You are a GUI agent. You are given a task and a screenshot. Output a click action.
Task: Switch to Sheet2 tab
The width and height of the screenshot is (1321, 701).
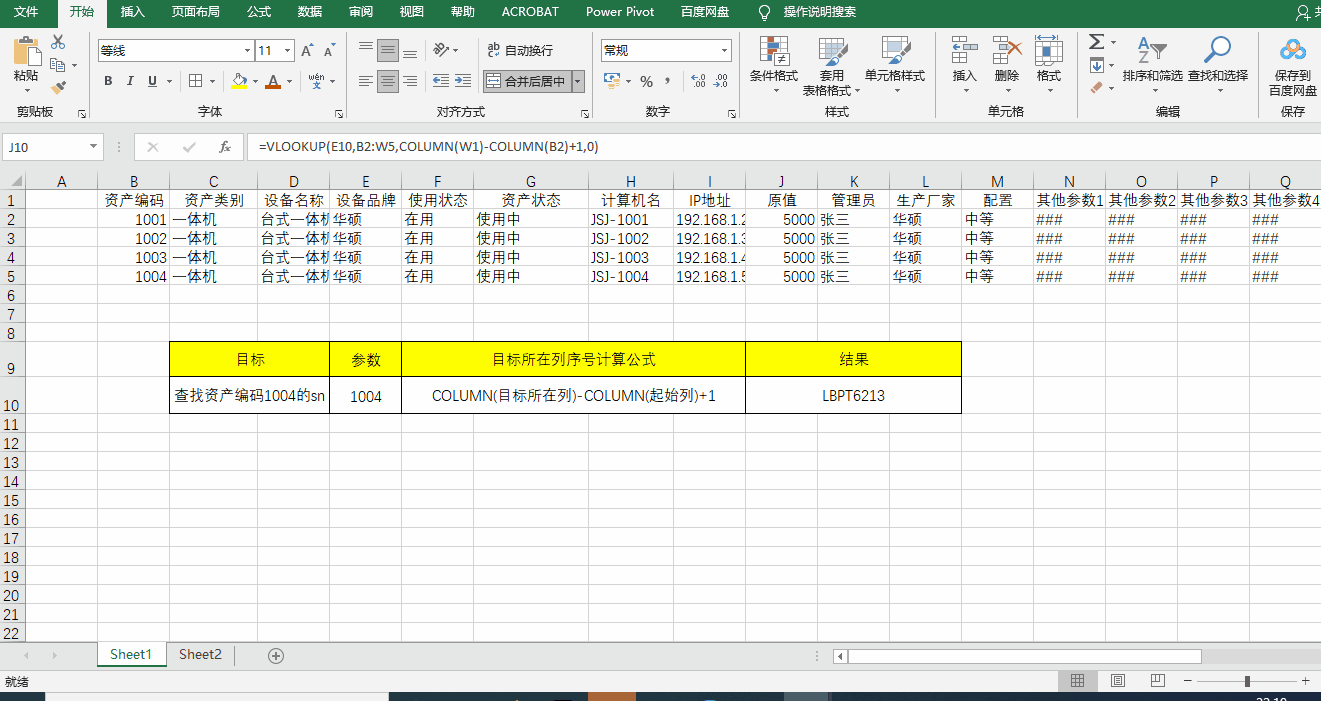(200, 654)
